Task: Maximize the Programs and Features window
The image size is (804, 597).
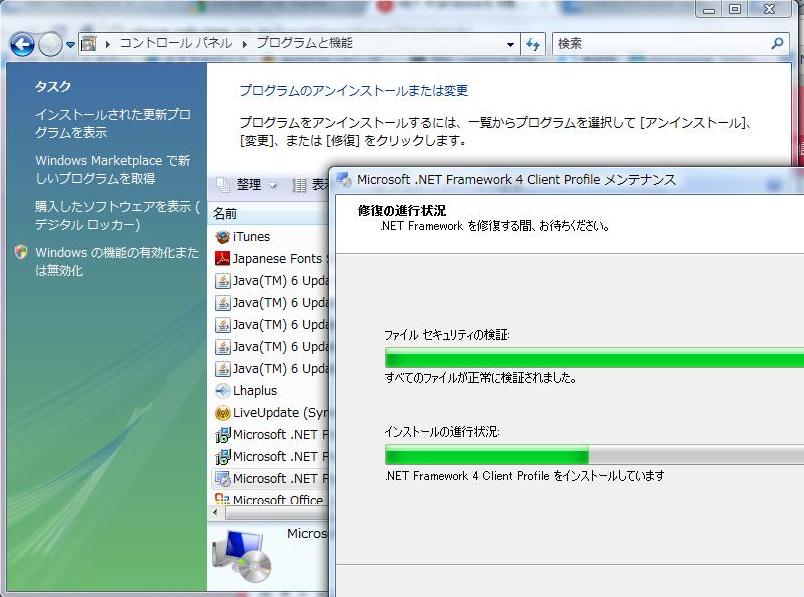Action: (735, 9)
